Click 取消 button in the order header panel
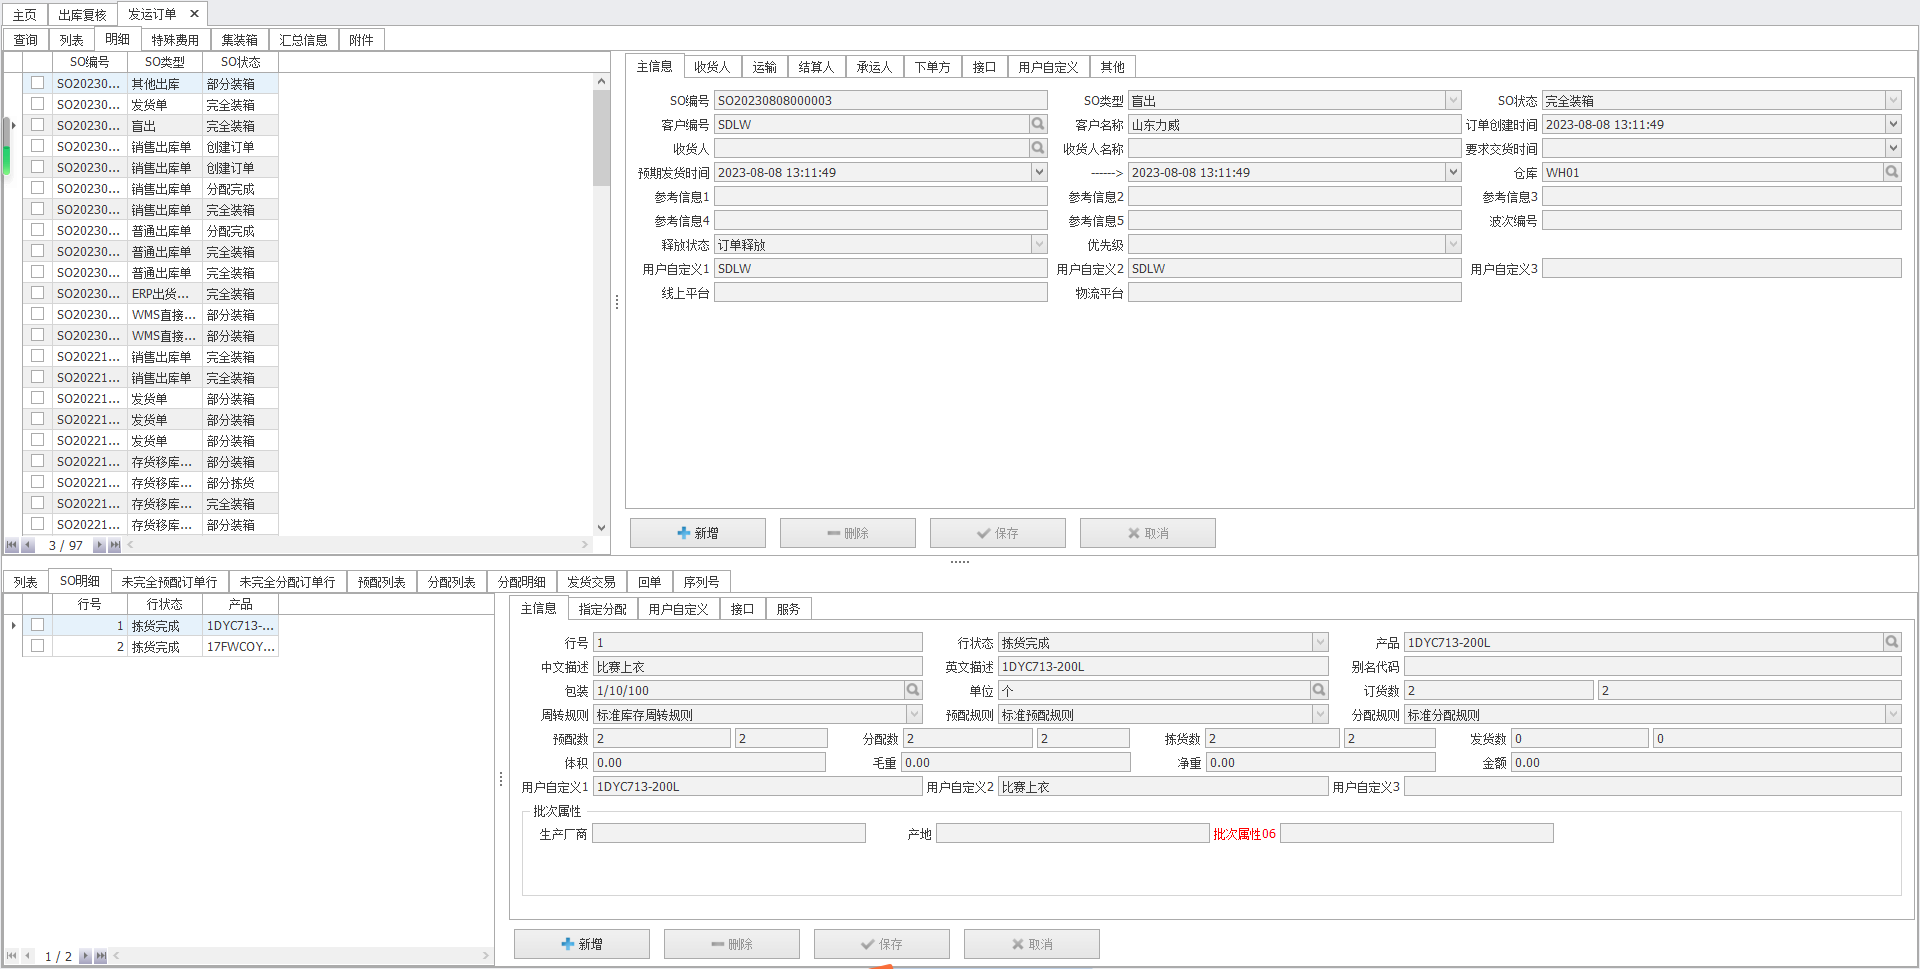 click(x=1147, y=533)
